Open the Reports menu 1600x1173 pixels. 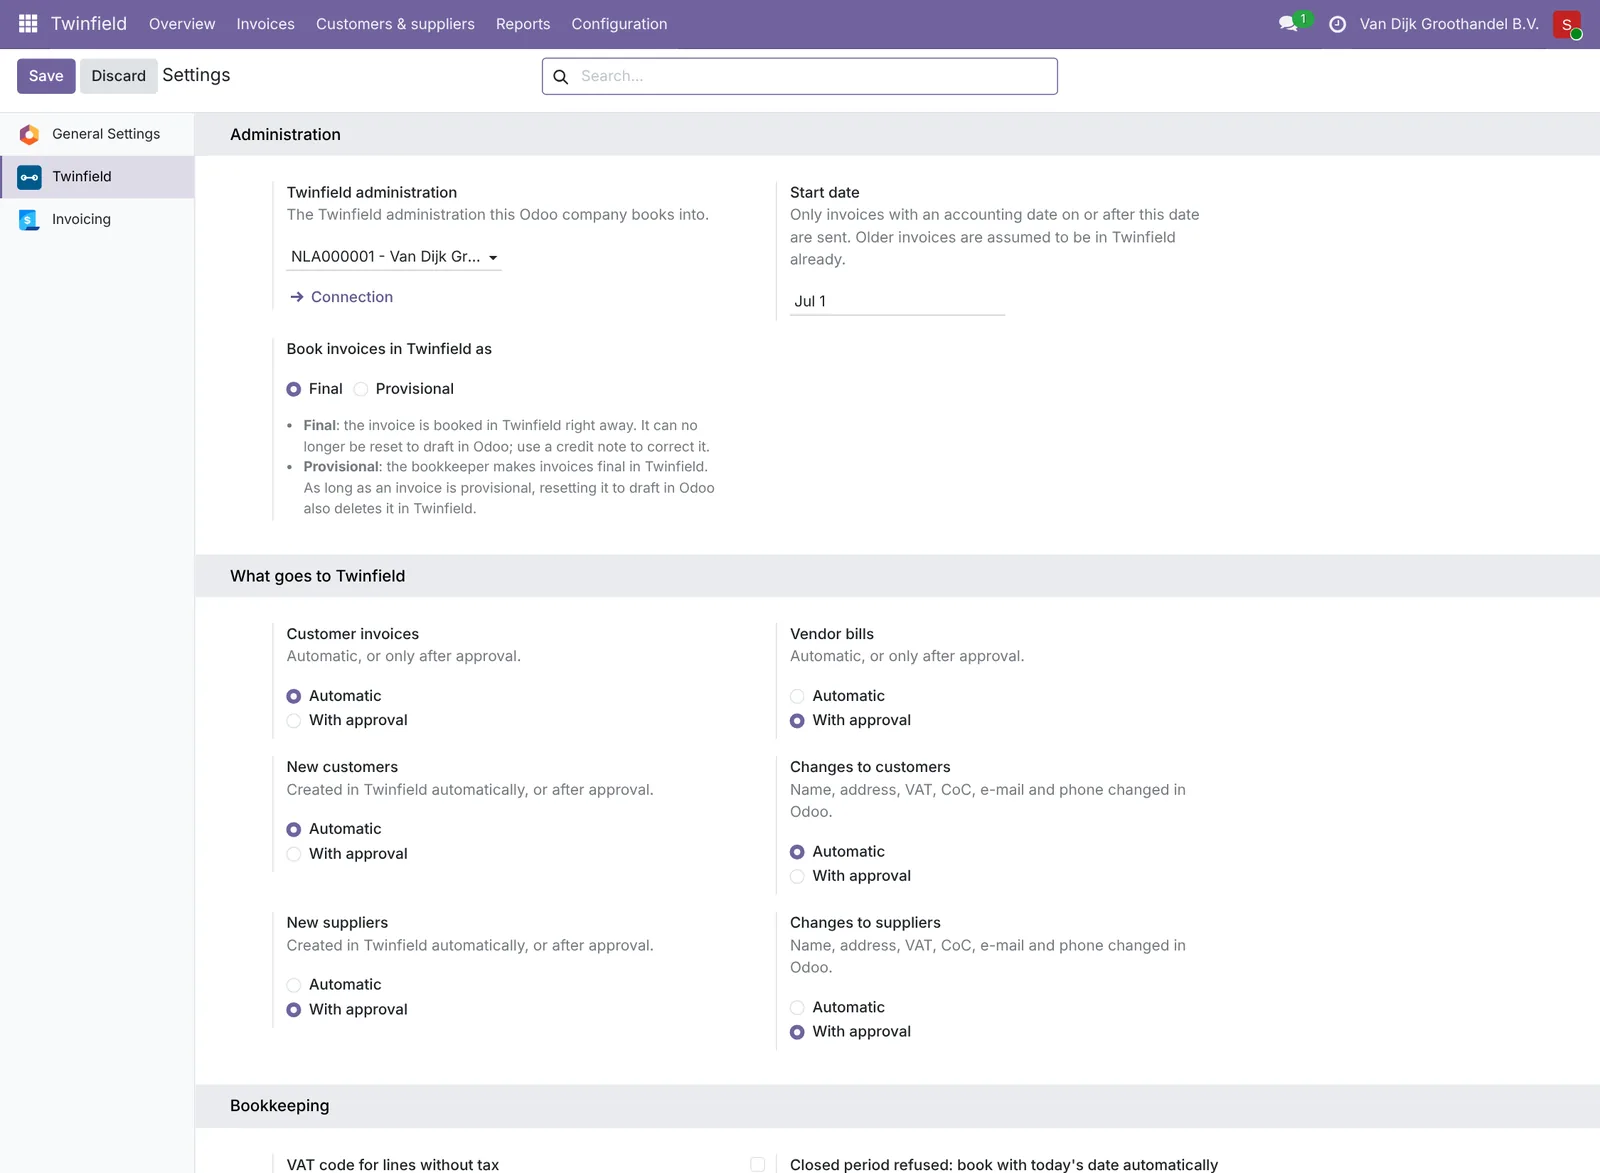(x=523, y=24)
